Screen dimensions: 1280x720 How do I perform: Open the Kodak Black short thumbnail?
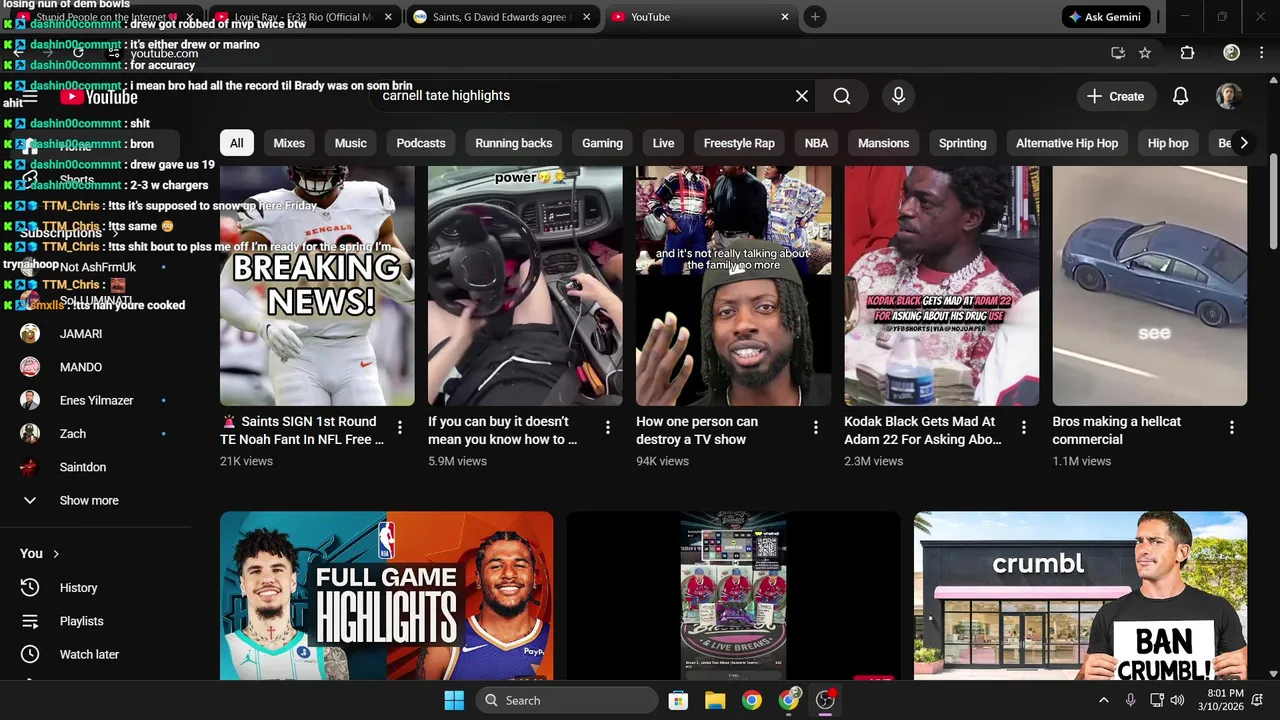tap(942, 286)
